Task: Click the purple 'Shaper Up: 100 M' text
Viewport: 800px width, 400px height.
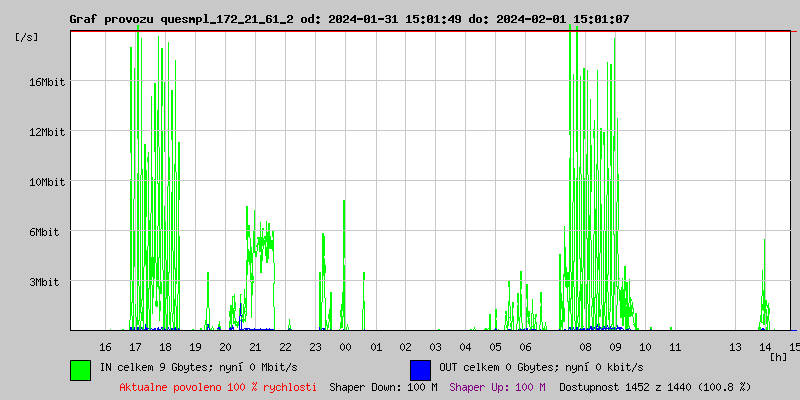Action: point(497,387)
